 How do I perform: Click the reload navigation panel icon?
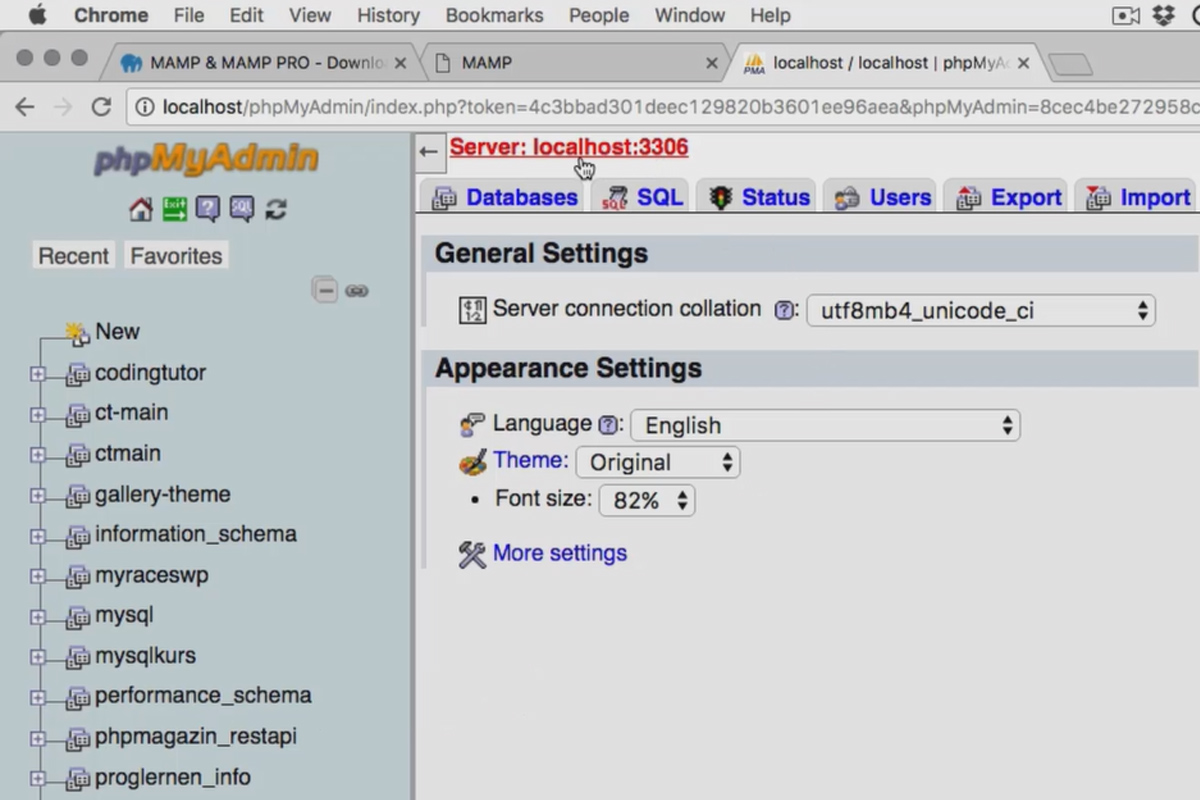276,209
